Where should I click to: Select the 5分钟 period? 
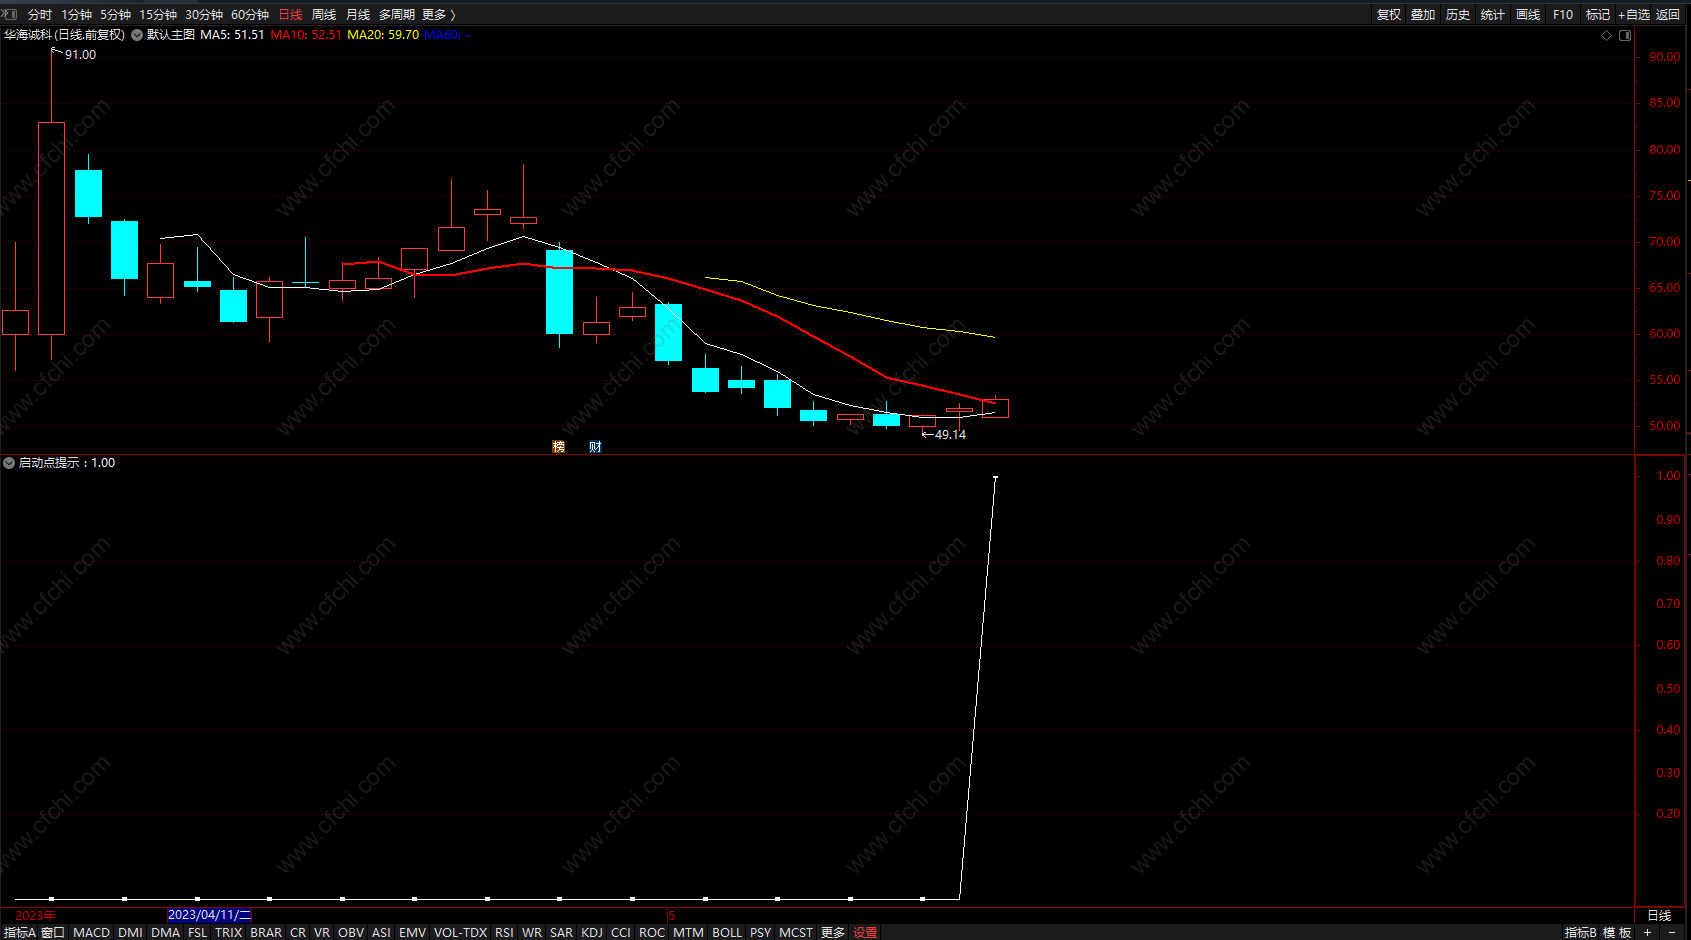coord(115,15)
